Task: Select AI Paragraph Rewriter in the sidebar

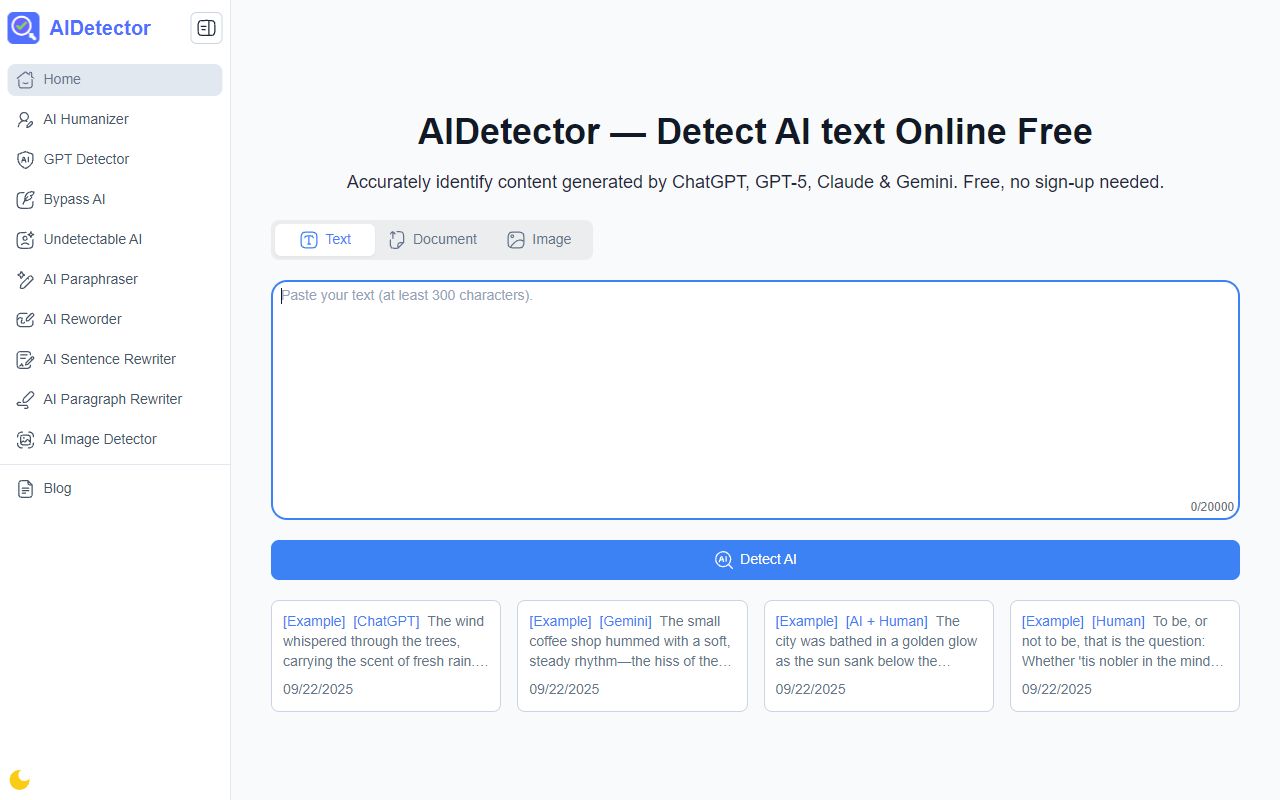Action: pyautogui.click(x=113, y=399)
